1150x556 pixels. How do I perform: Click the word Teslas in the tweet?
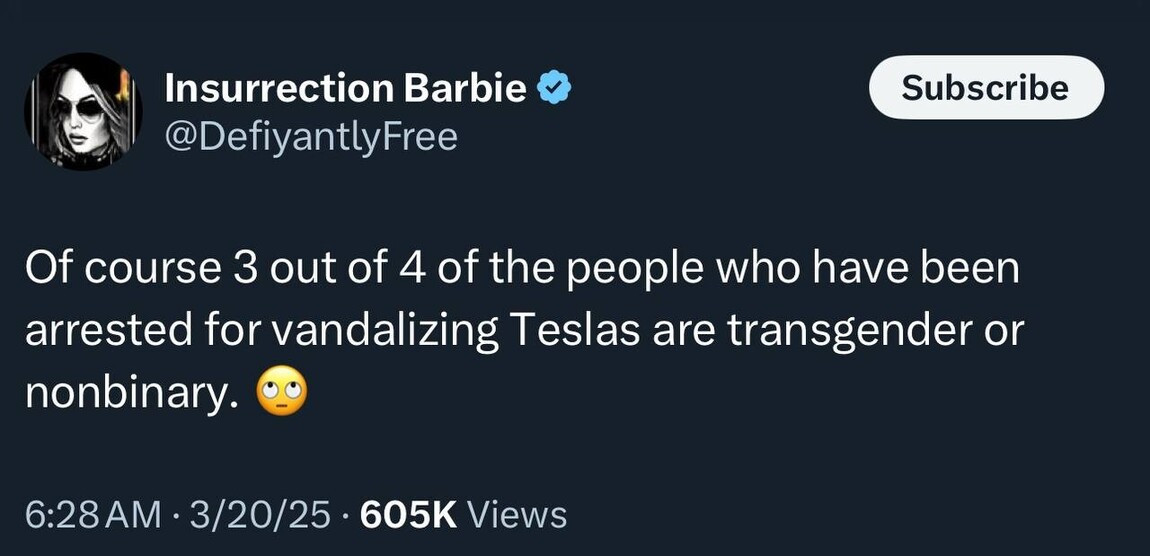(x=574, y=331)
